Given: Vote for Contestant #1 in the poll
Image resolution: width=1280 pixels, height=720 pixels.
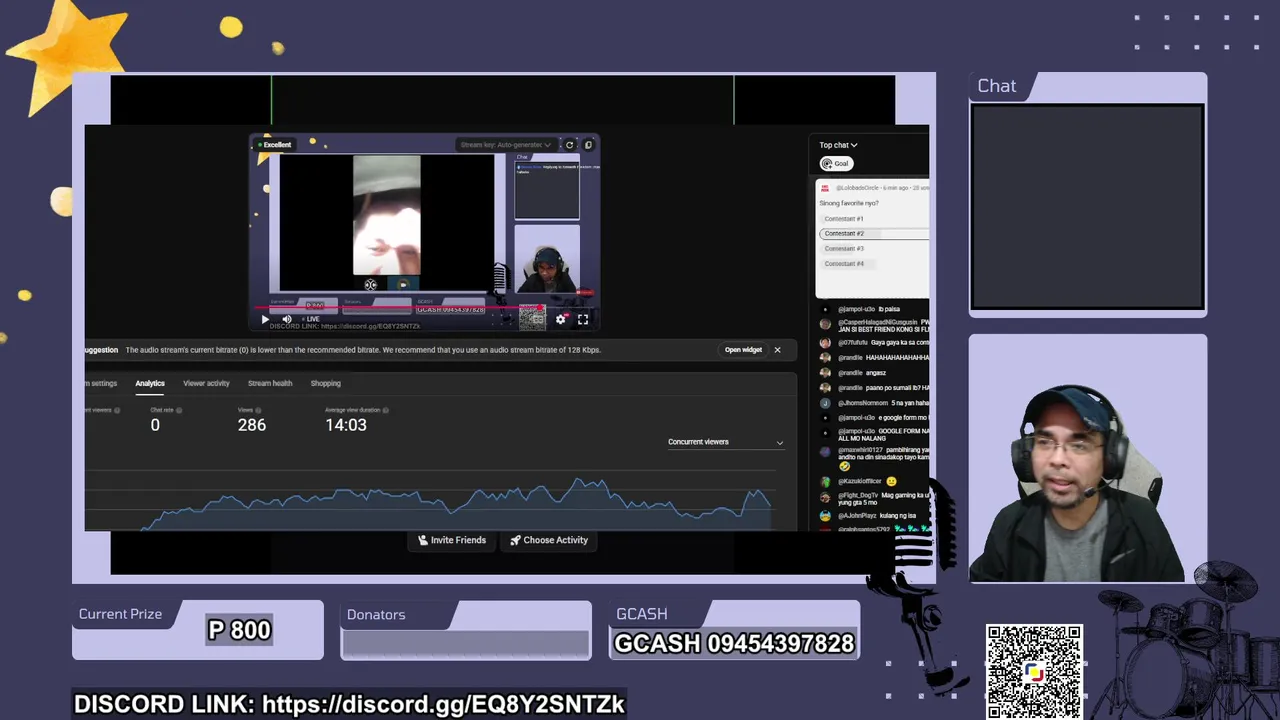Looking at the screenshot, I should click(873, 219).
